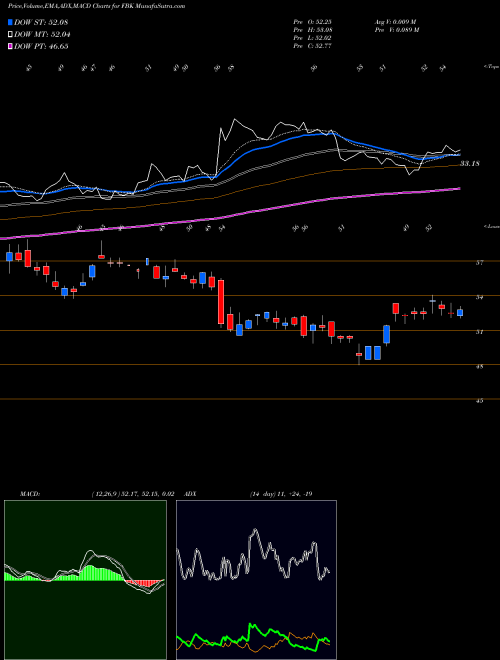Click the MACD panel title label

pyautogui.click(x=30, y=494)
